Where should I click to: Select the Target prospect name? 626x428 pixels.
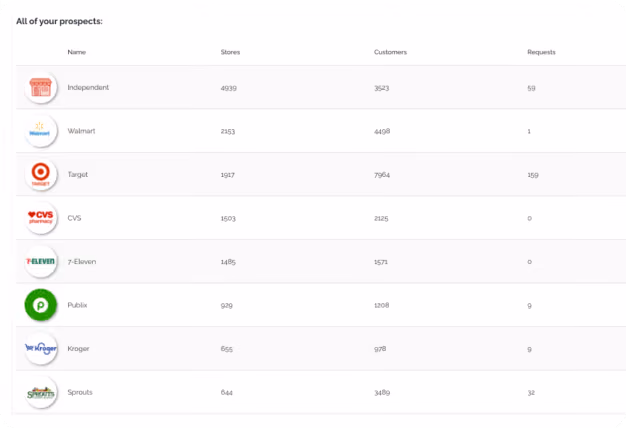(78, 174)
